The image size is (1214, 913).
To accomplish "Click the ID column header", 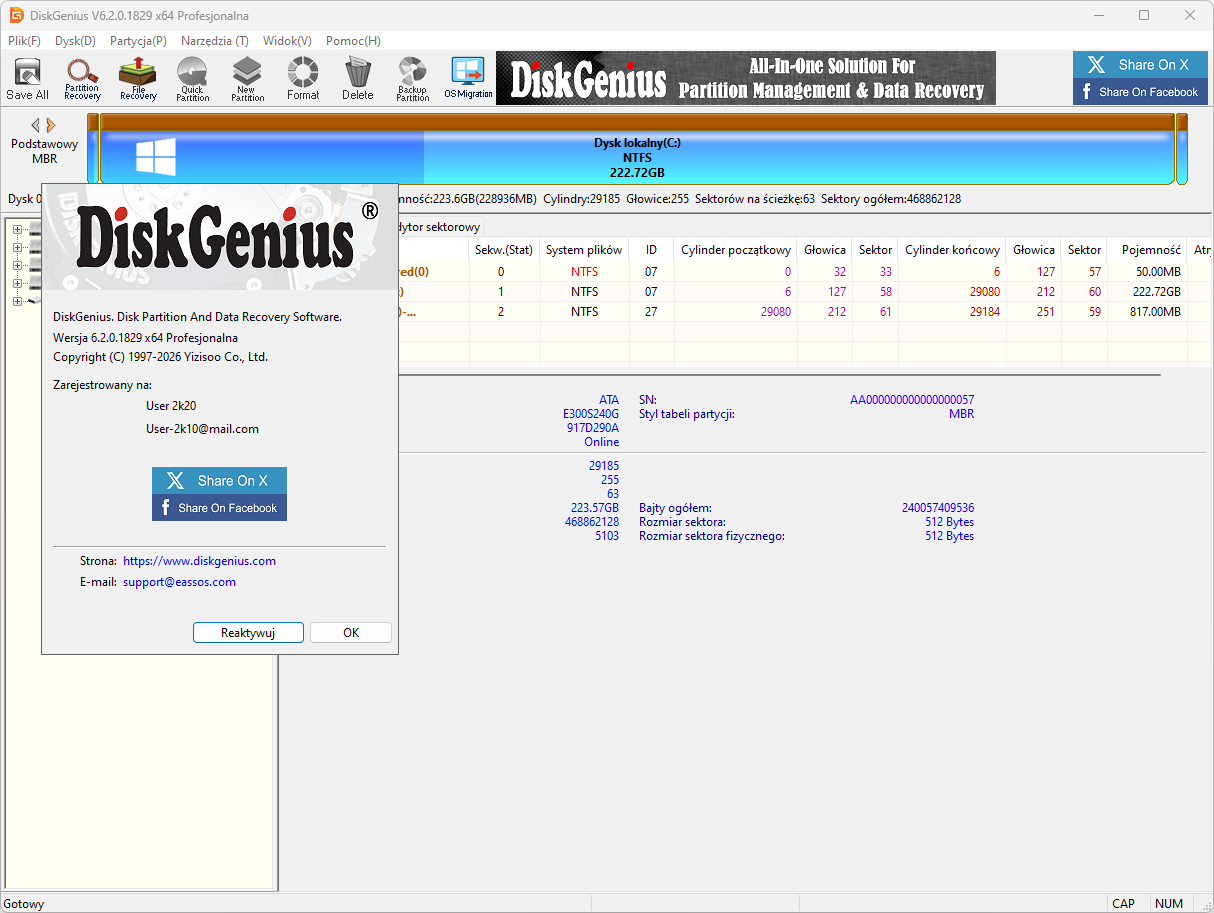I will [x=651, y=250].
